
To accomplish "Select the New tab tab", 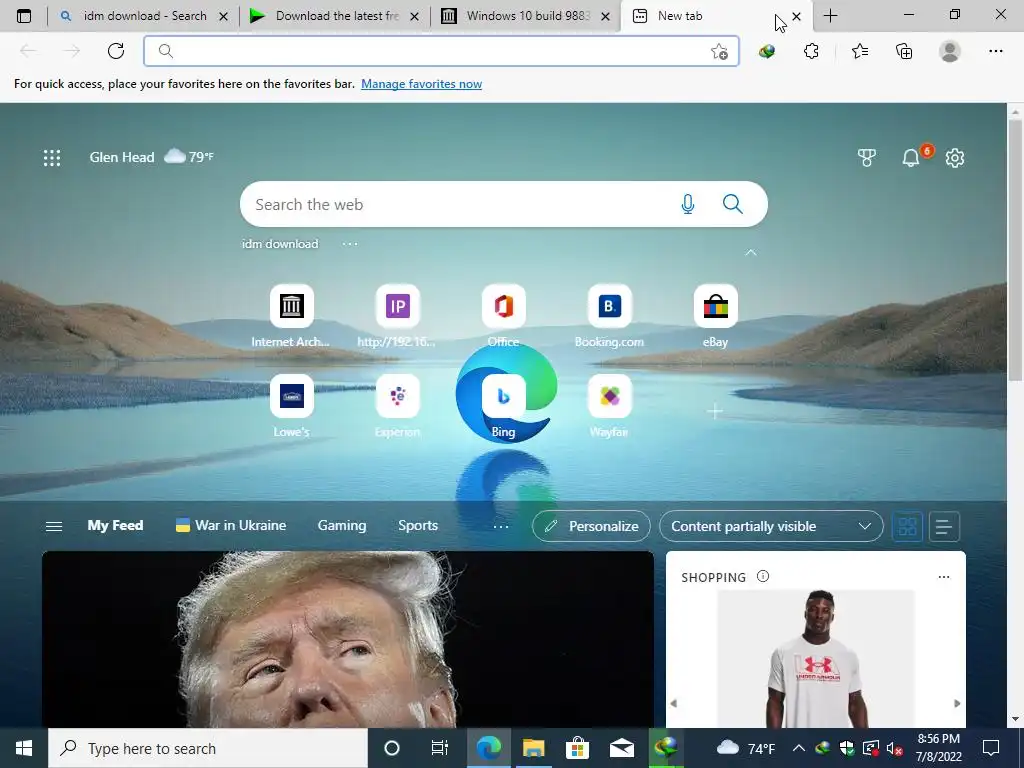I will point(717,16).
